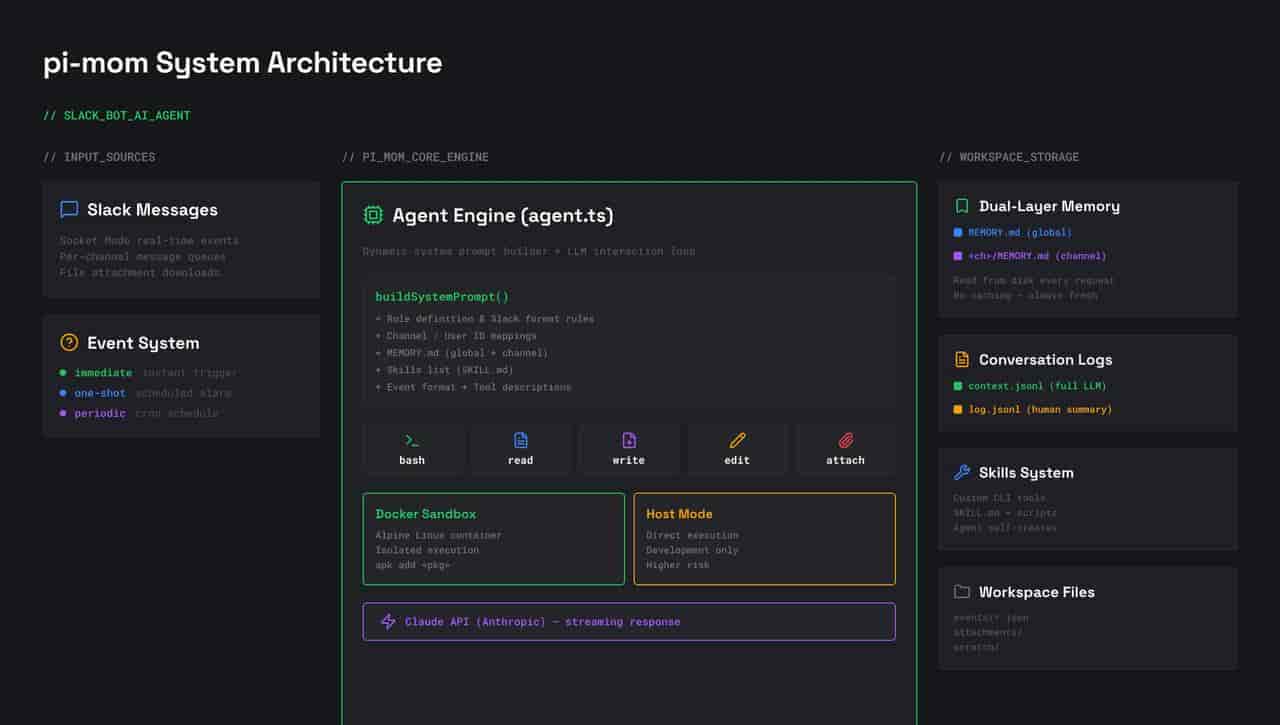Click the Role definition & Slack format rules line
The width and height of the screenshot is (1280, 725).
click(484, 319)
